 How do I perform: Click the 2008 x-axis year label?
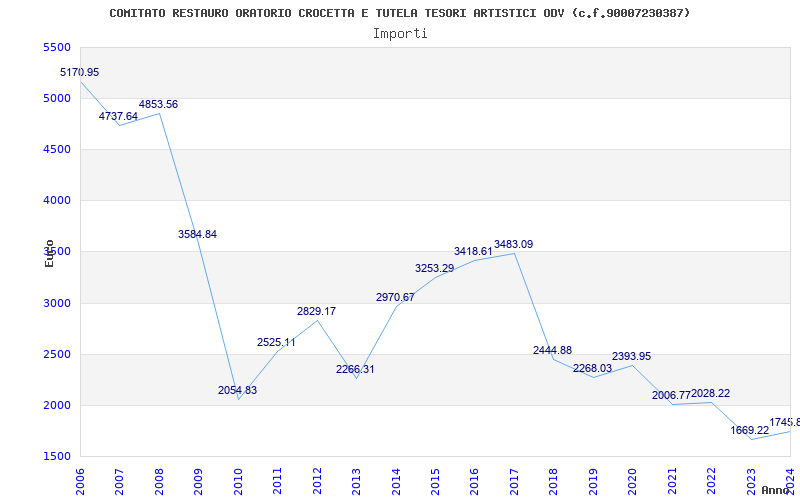159,481
